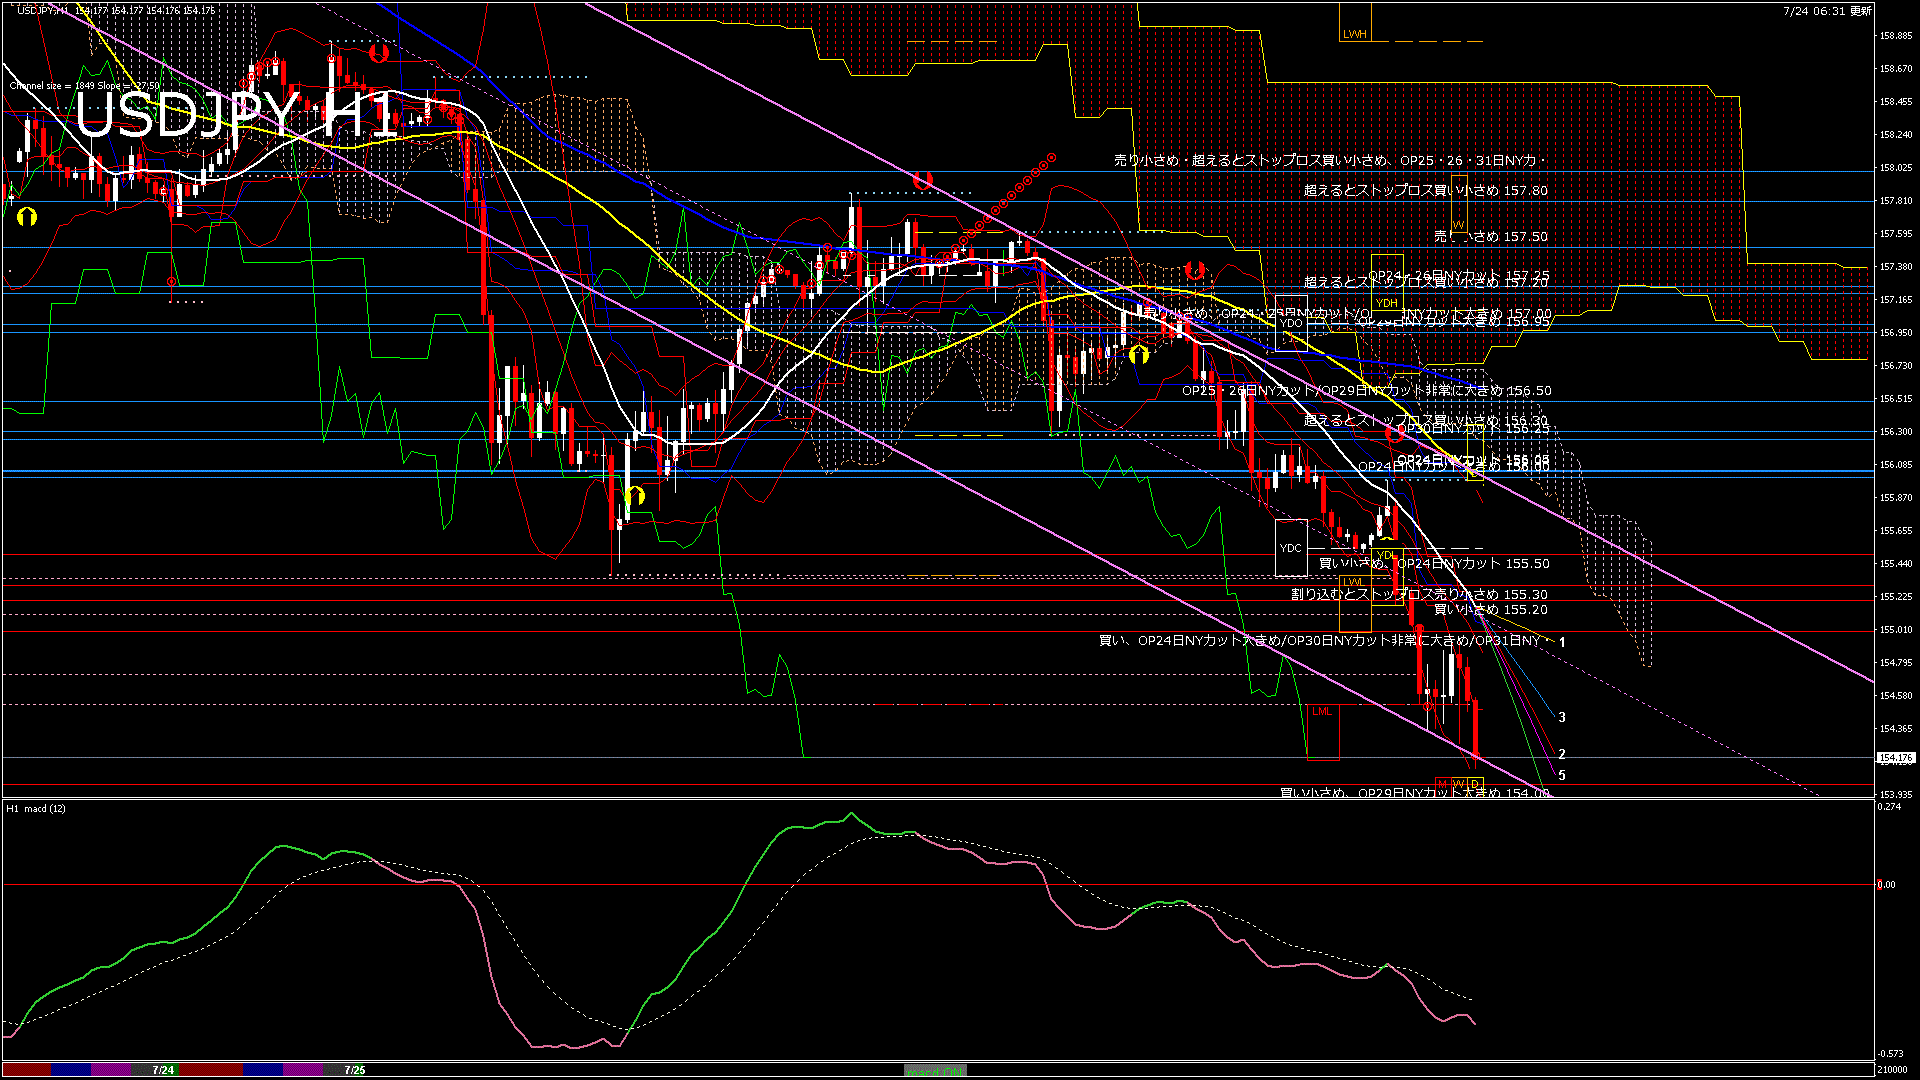The image size is (1920, 1080).
Task: Select the yellow YDH level marker
Action: click(x=1386, y=303)
